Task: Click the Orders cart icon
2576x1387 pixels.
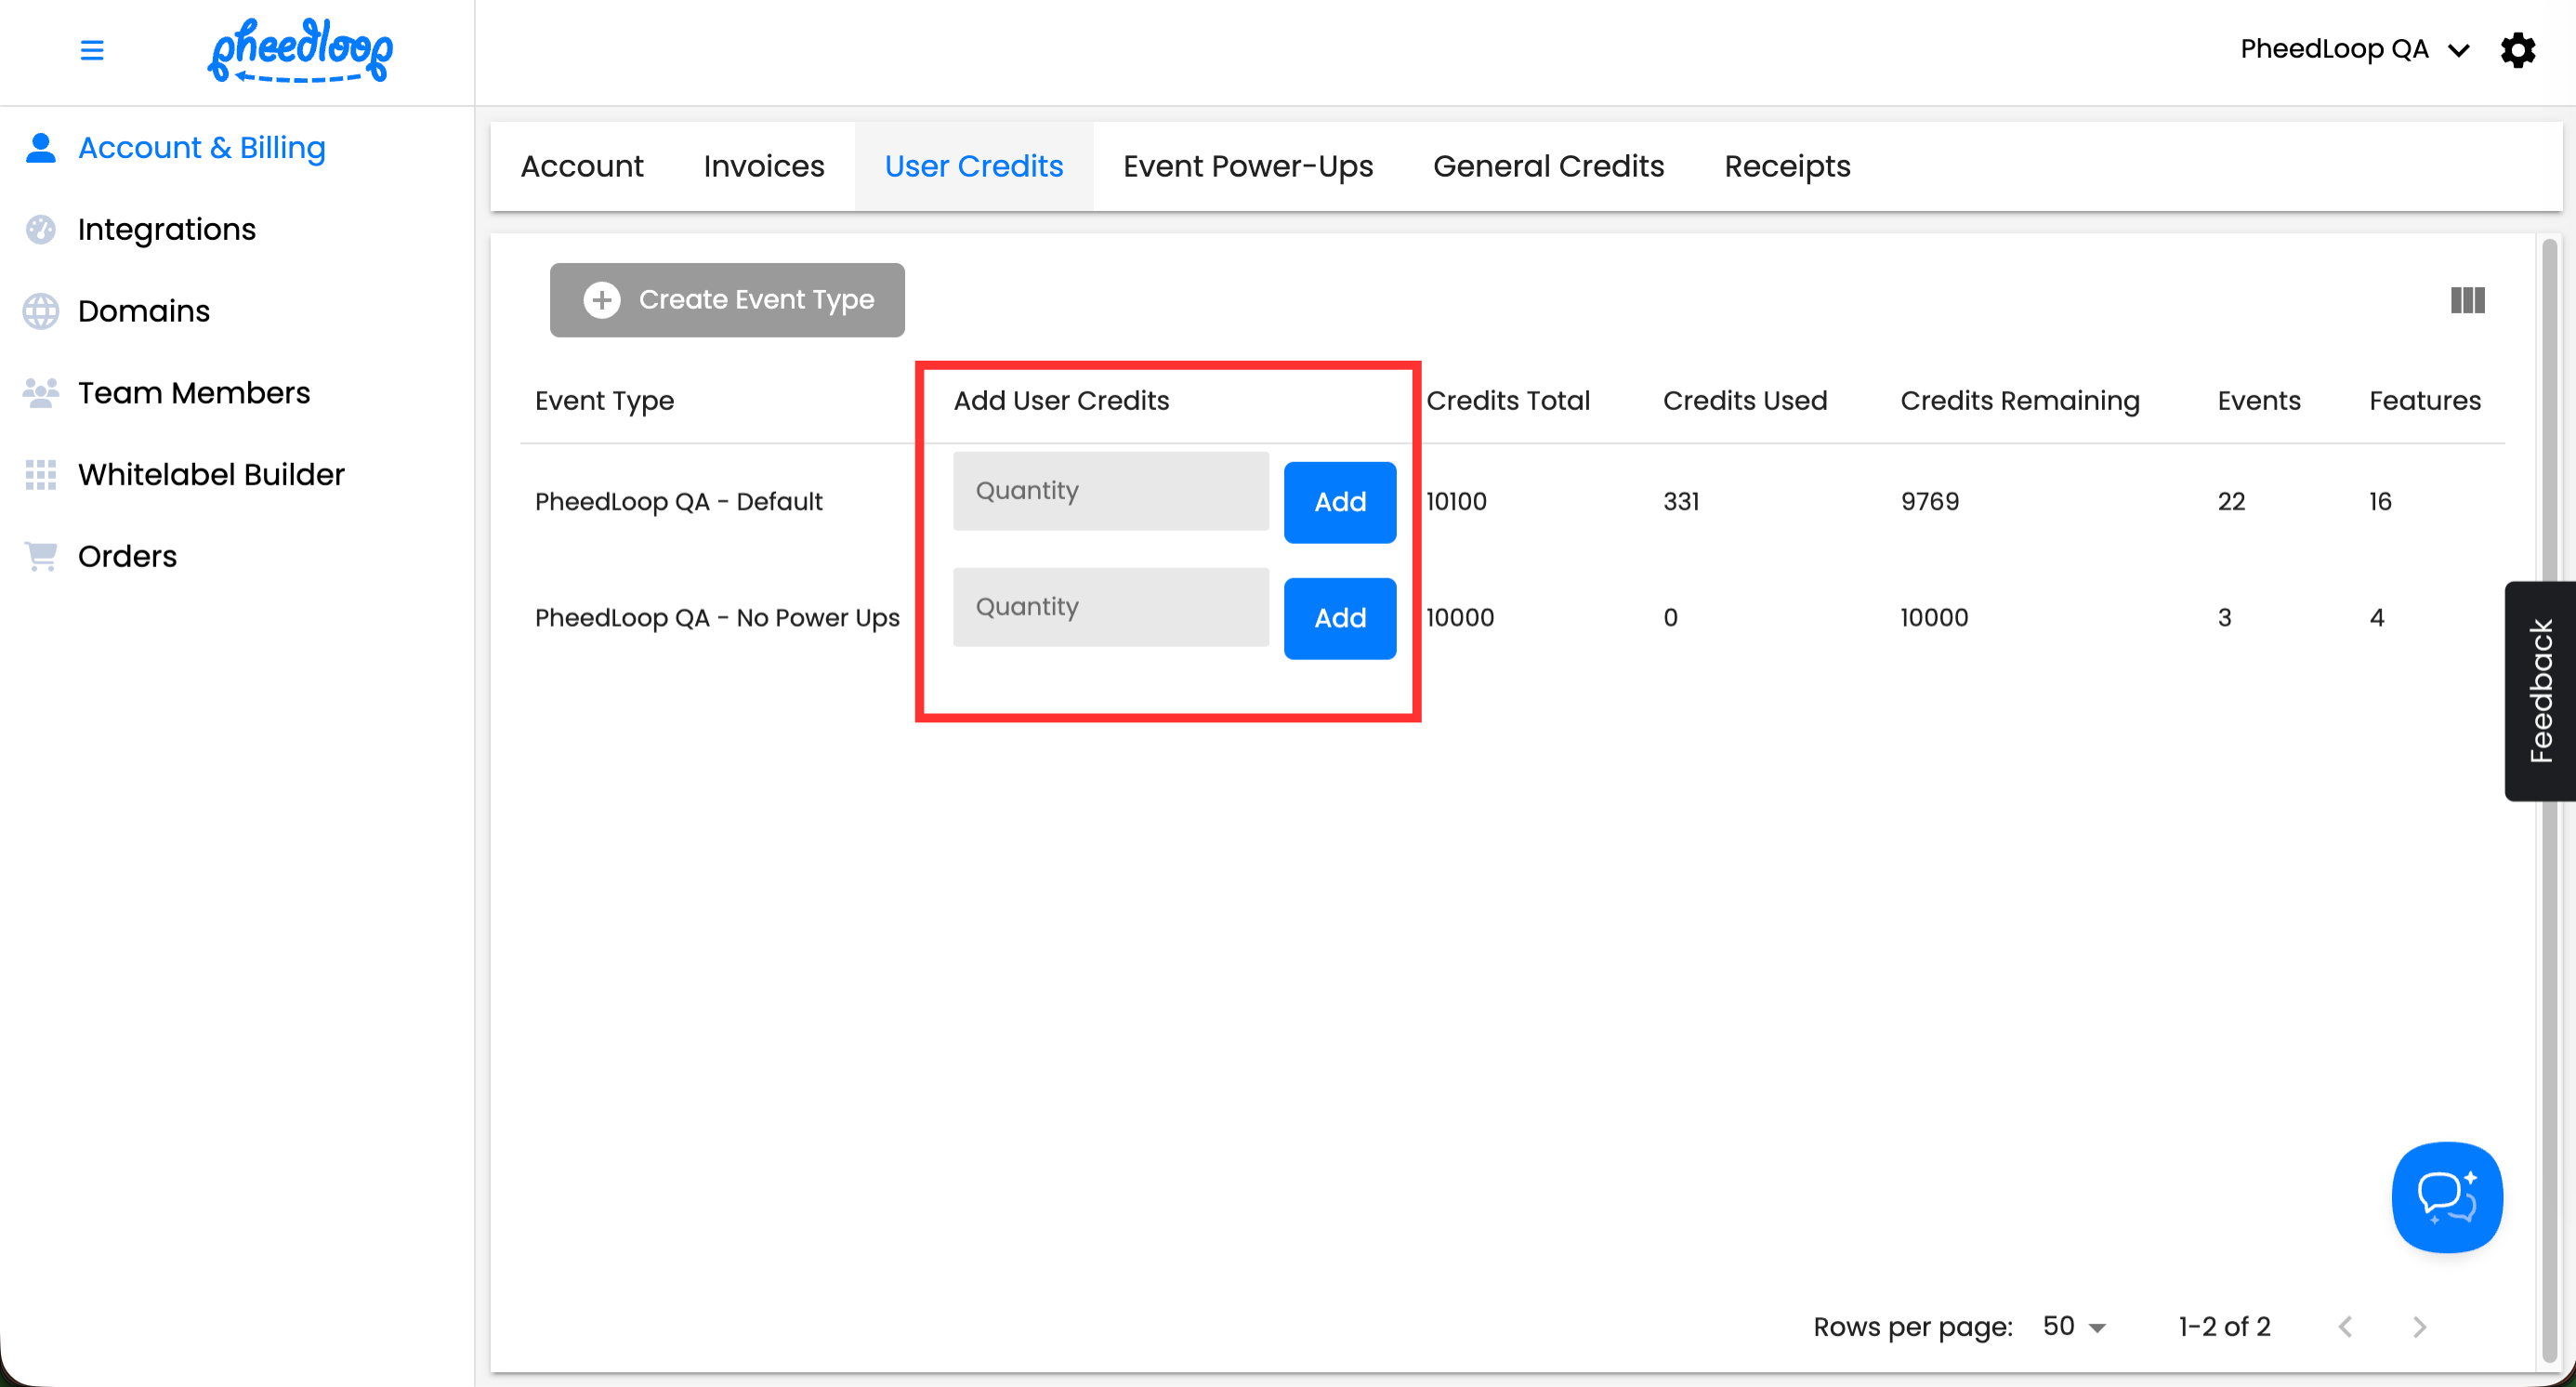Action: tap(41, 556)
